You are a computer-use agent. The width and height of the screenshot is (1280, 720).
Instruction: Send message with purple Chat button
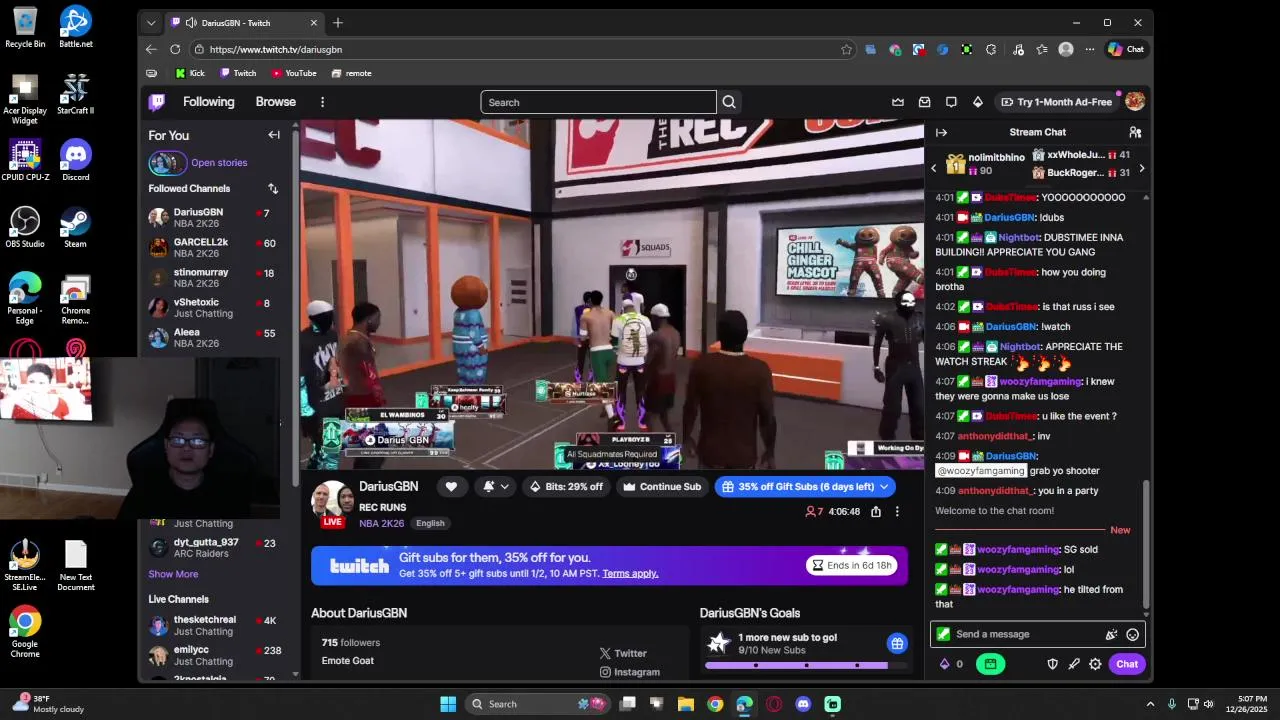[x=1127, y=664]
